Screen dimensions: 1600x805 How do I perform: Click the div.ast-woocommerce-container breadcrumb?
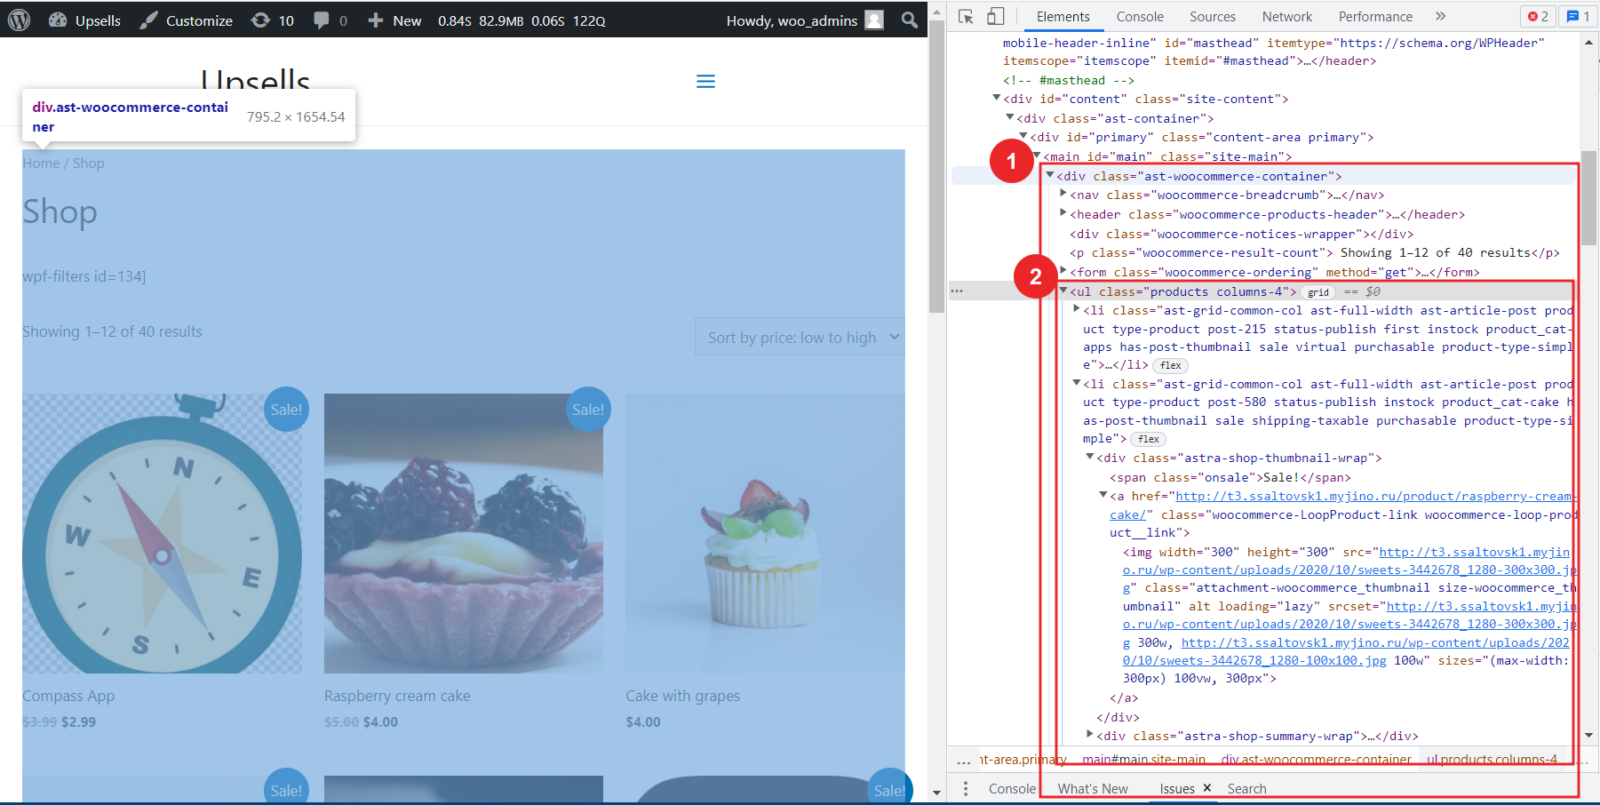(1316, 760)
